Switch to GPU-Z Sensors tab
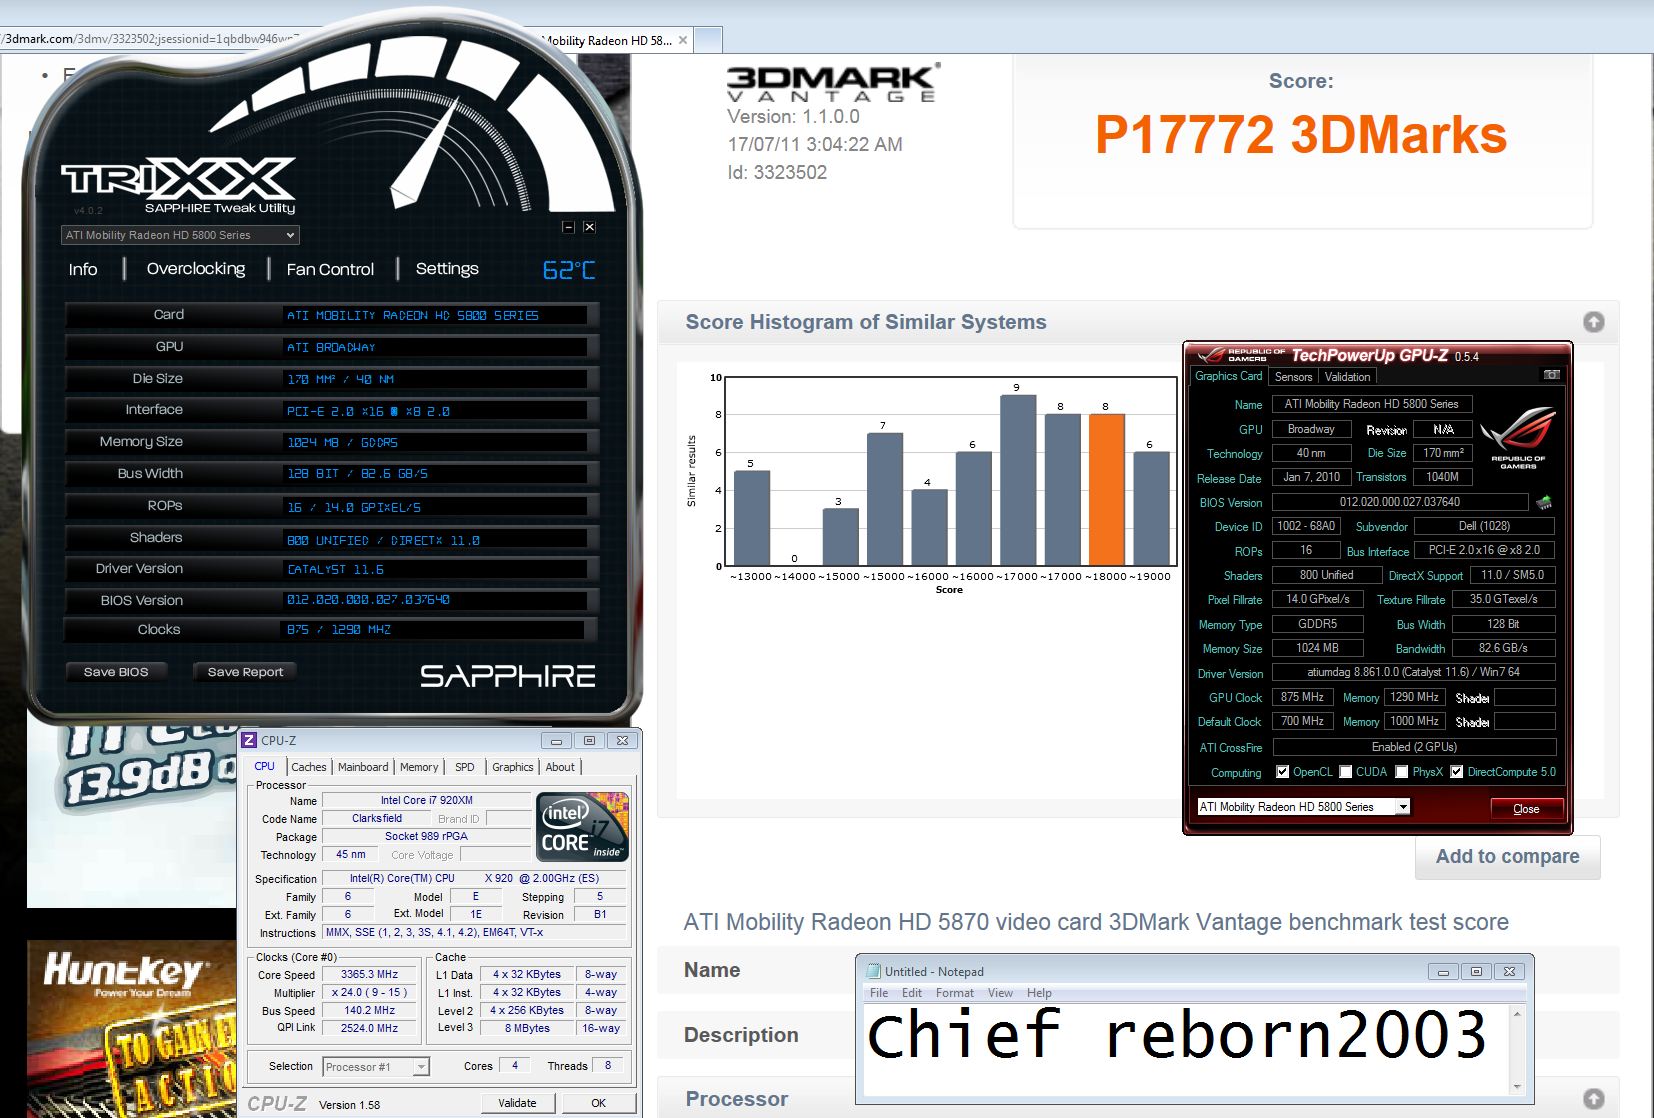The height and width of the screenshot is (1118, 1654). (x=1293, y=377)
